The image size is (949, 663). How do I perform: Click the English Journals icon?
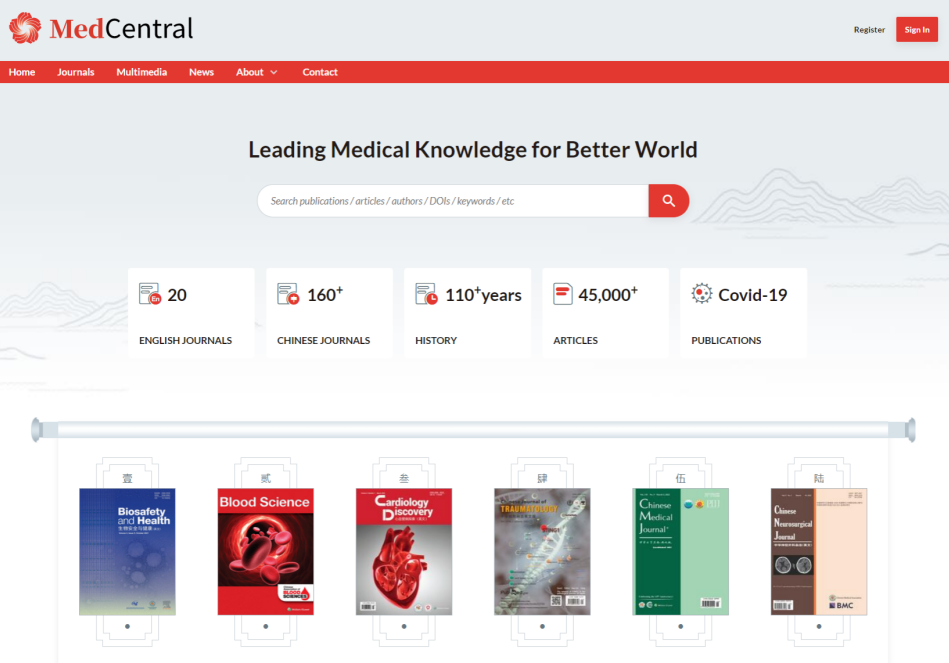[149, 294]
